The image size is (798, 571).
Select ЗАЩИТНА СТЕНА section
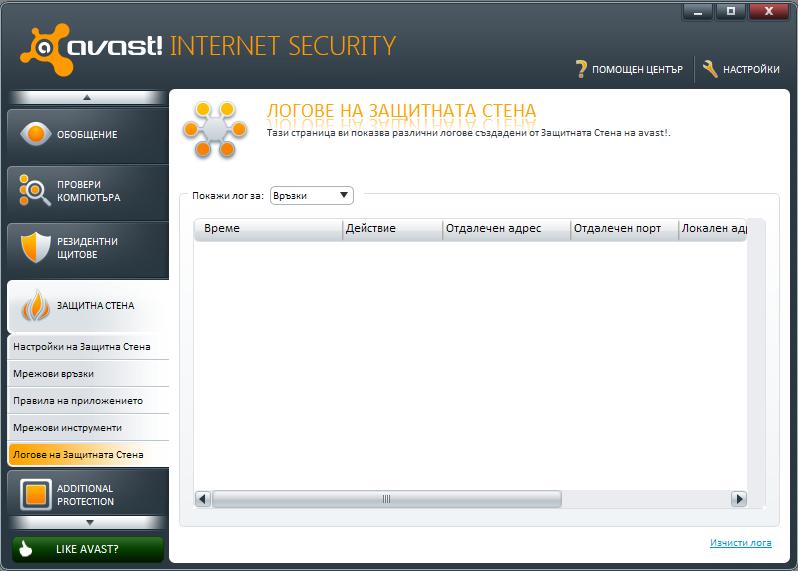click(x=88, y=306)
